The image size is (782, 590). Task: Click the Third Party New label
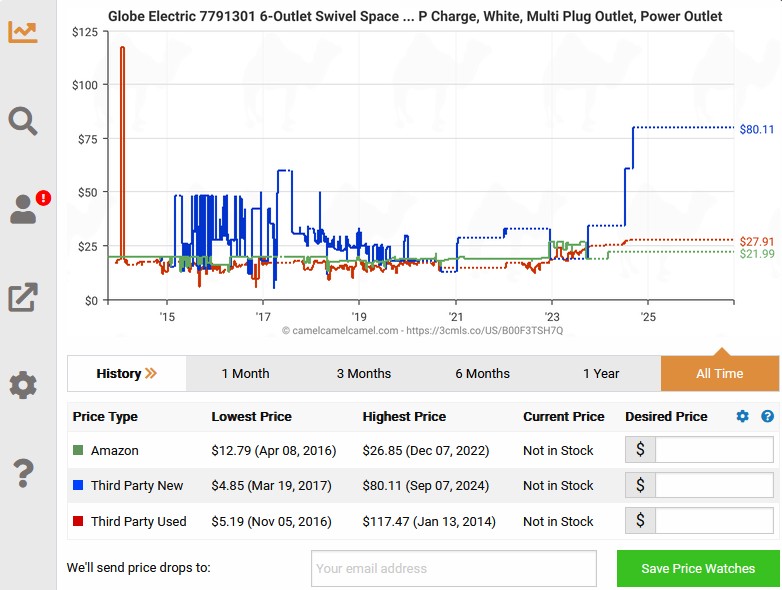(x=137, y=486)
